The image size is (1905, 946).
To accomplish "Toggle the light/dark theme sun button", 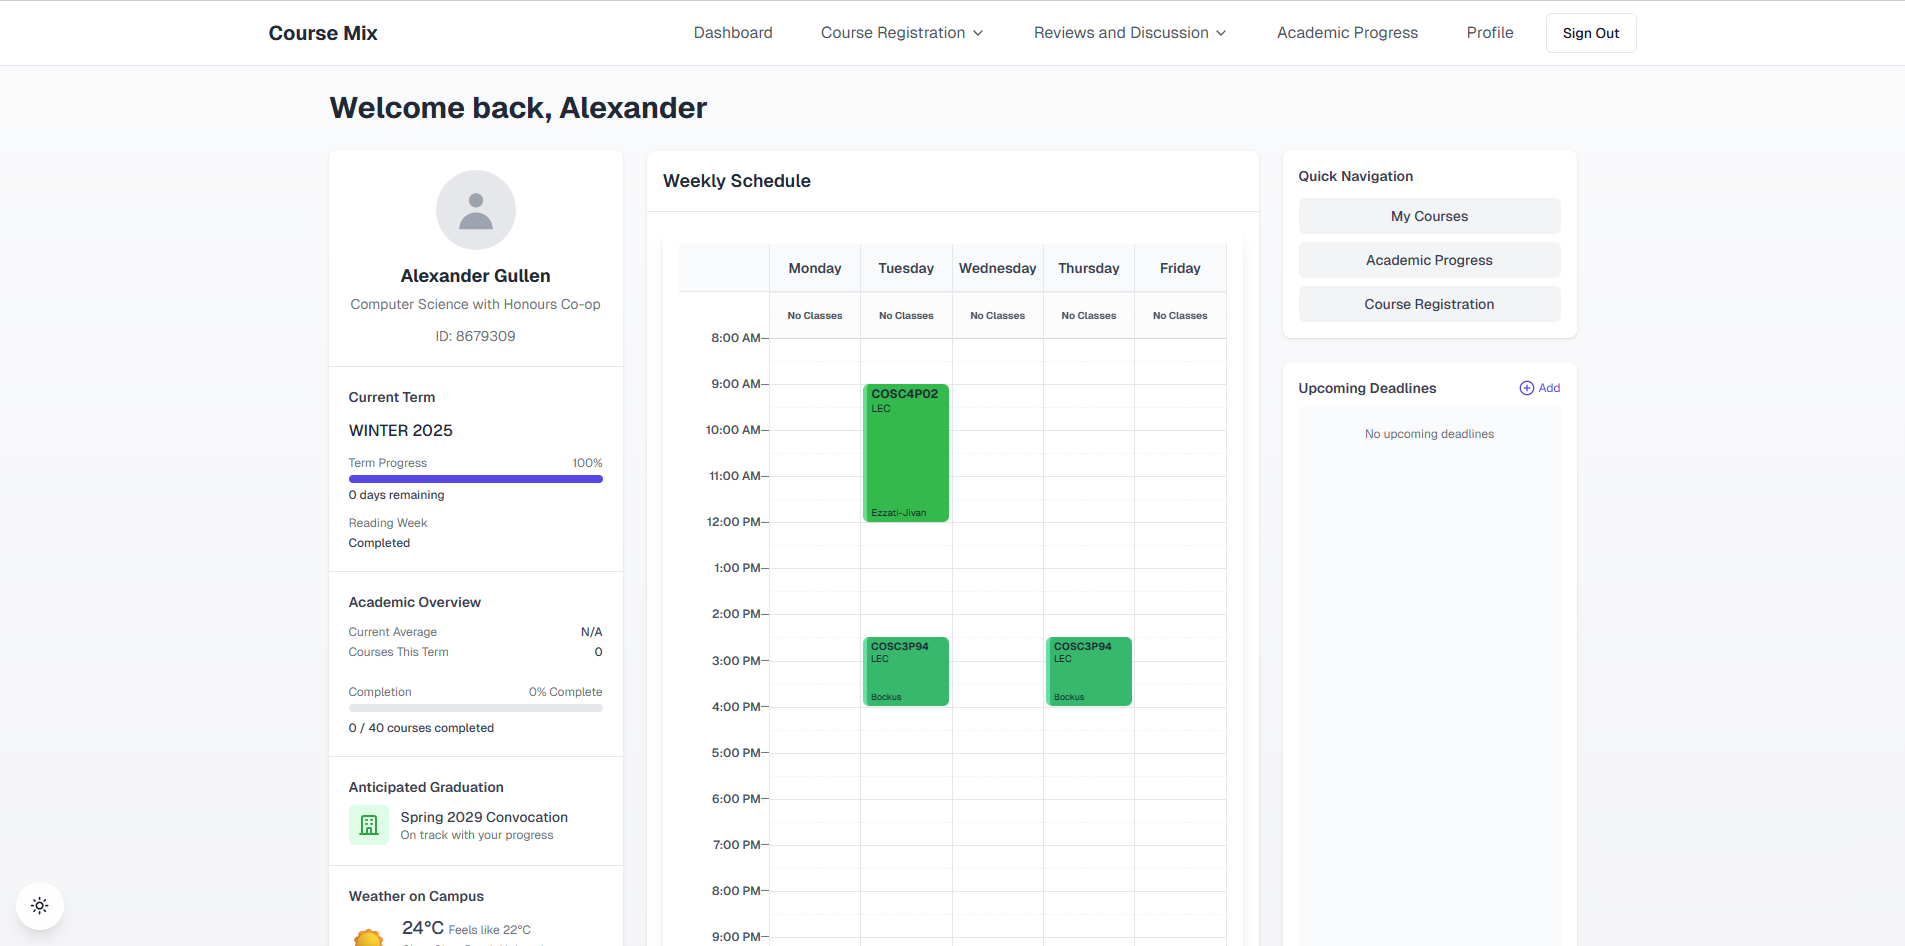I will 40,906.
